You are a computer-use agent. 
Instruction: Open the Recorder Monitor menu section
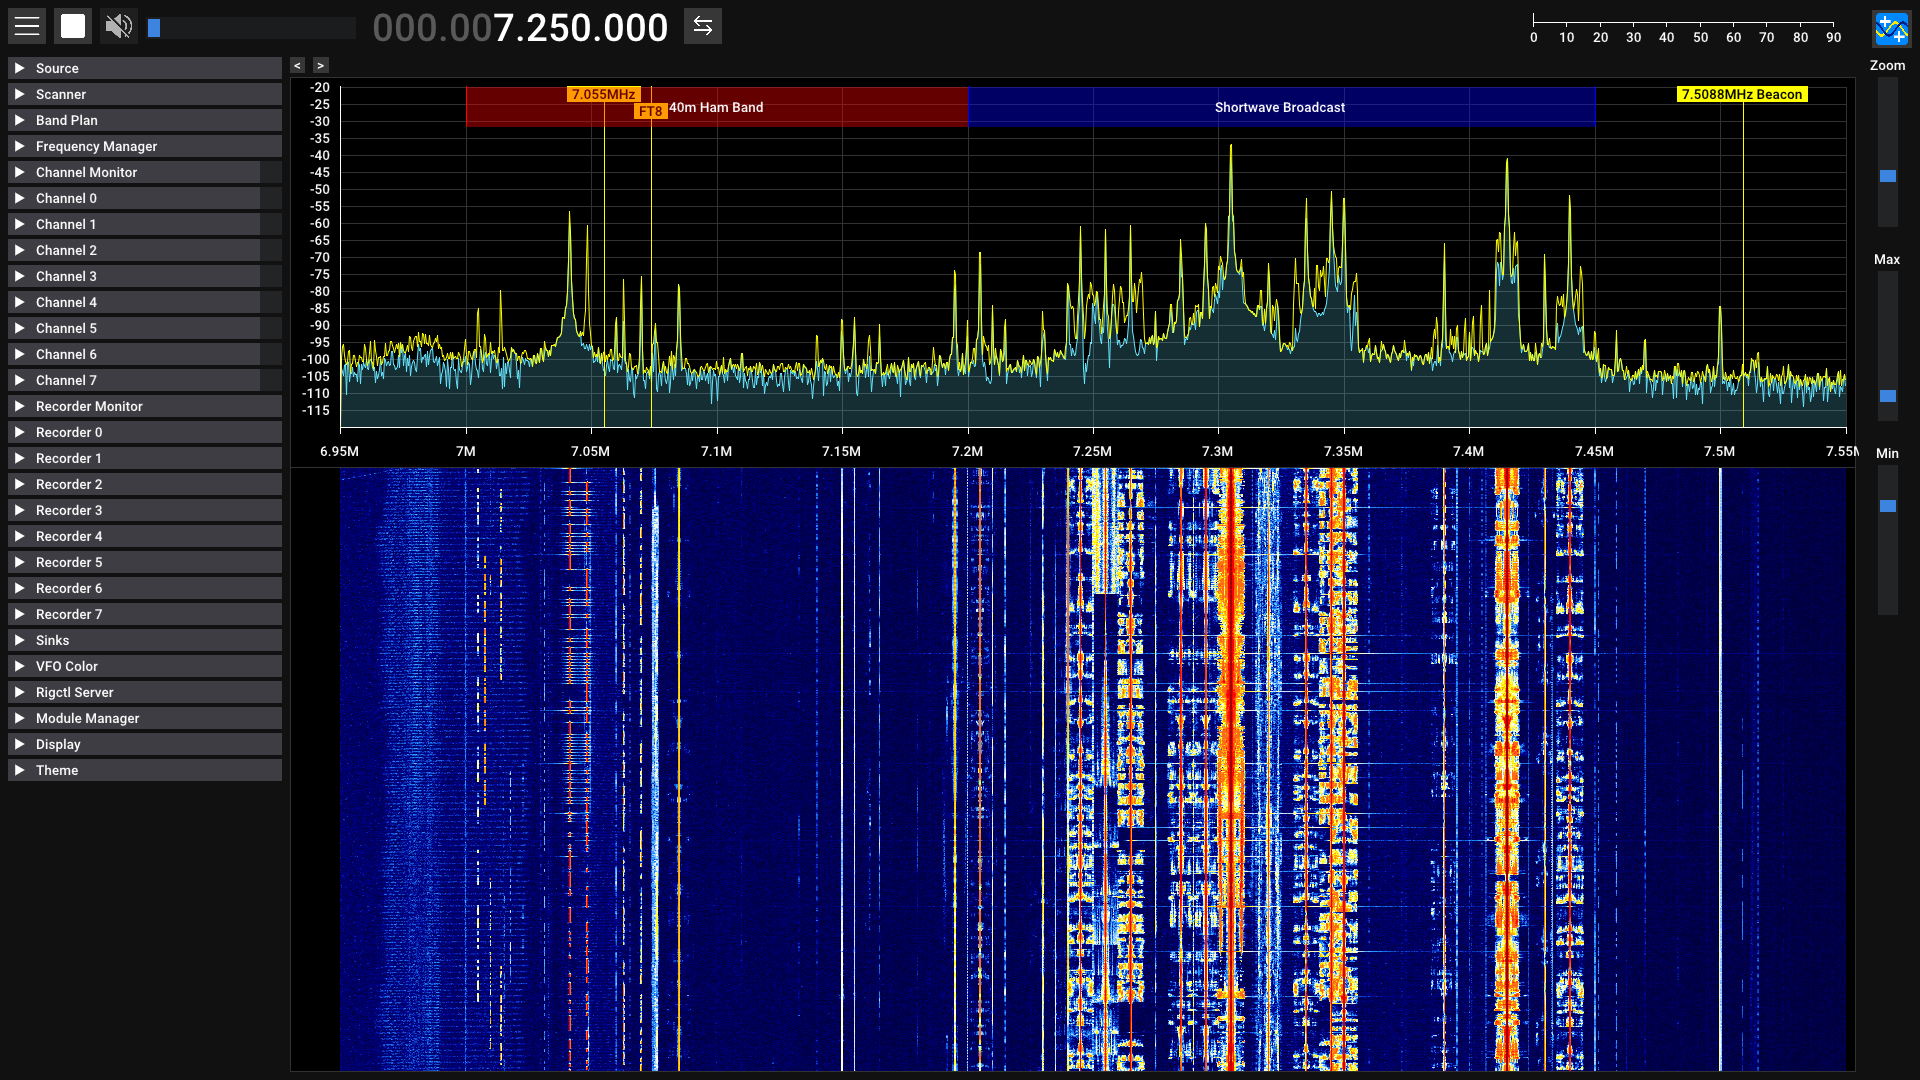click(89, 406)
